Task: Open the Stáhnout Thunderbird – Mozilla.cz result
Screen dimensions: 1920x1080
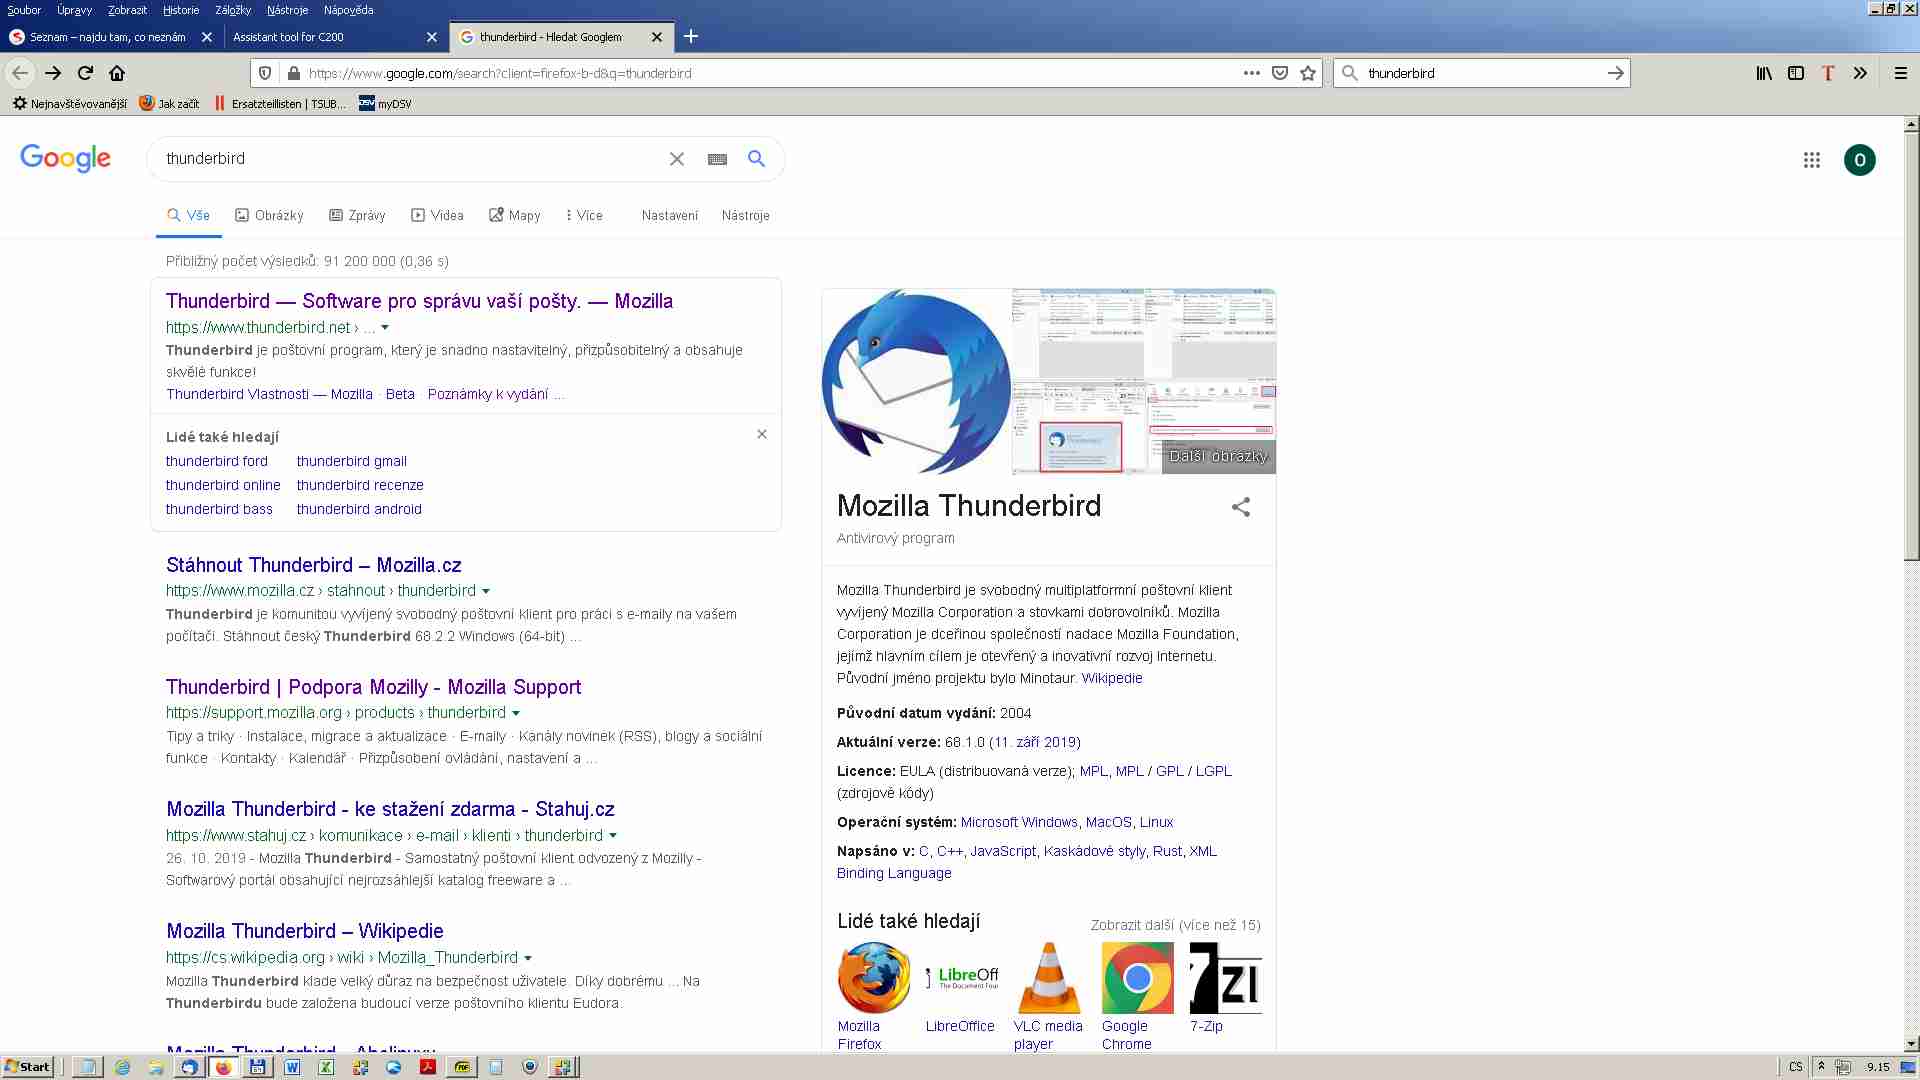Action: coord(313,565)
